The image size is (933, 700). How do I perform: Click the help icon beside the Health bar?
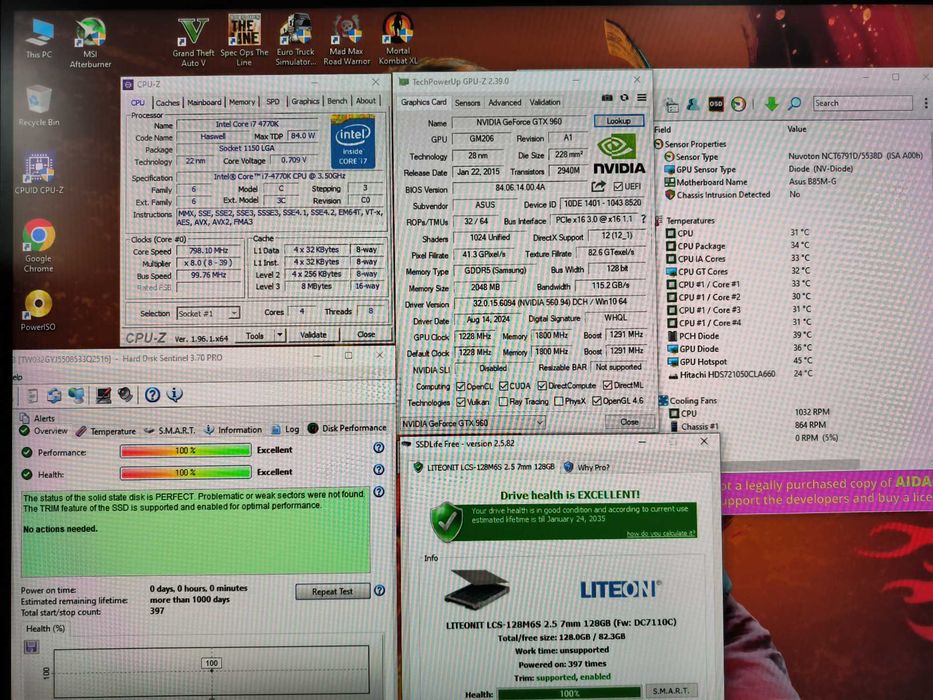pos(378,470)
